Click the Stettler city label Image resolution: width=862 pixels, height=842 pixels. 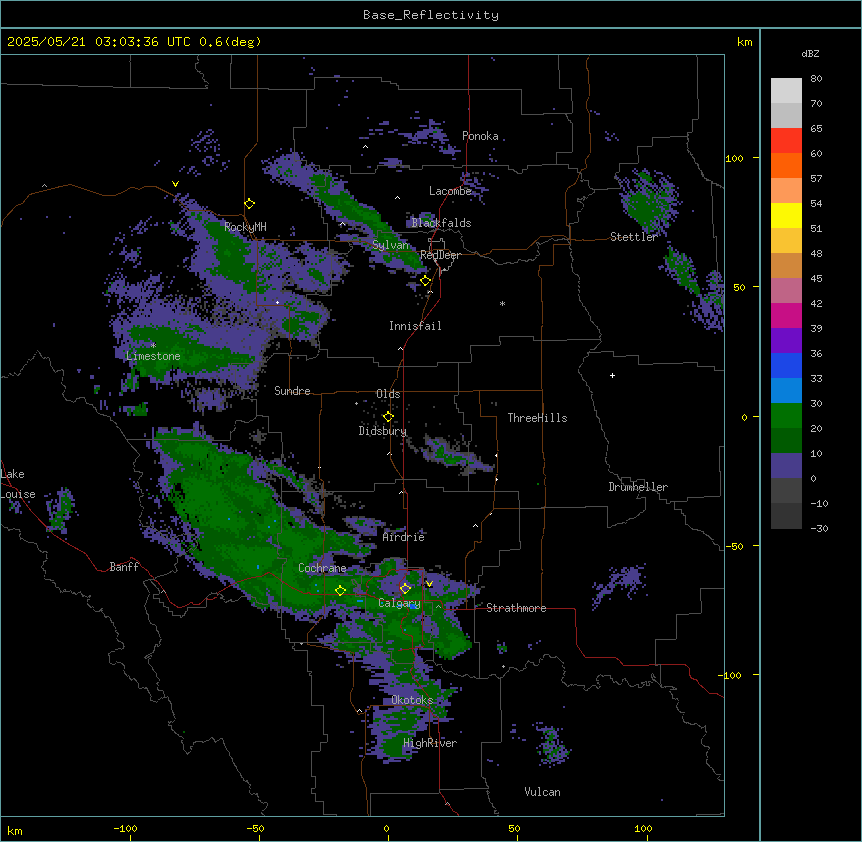pos(634,237)
